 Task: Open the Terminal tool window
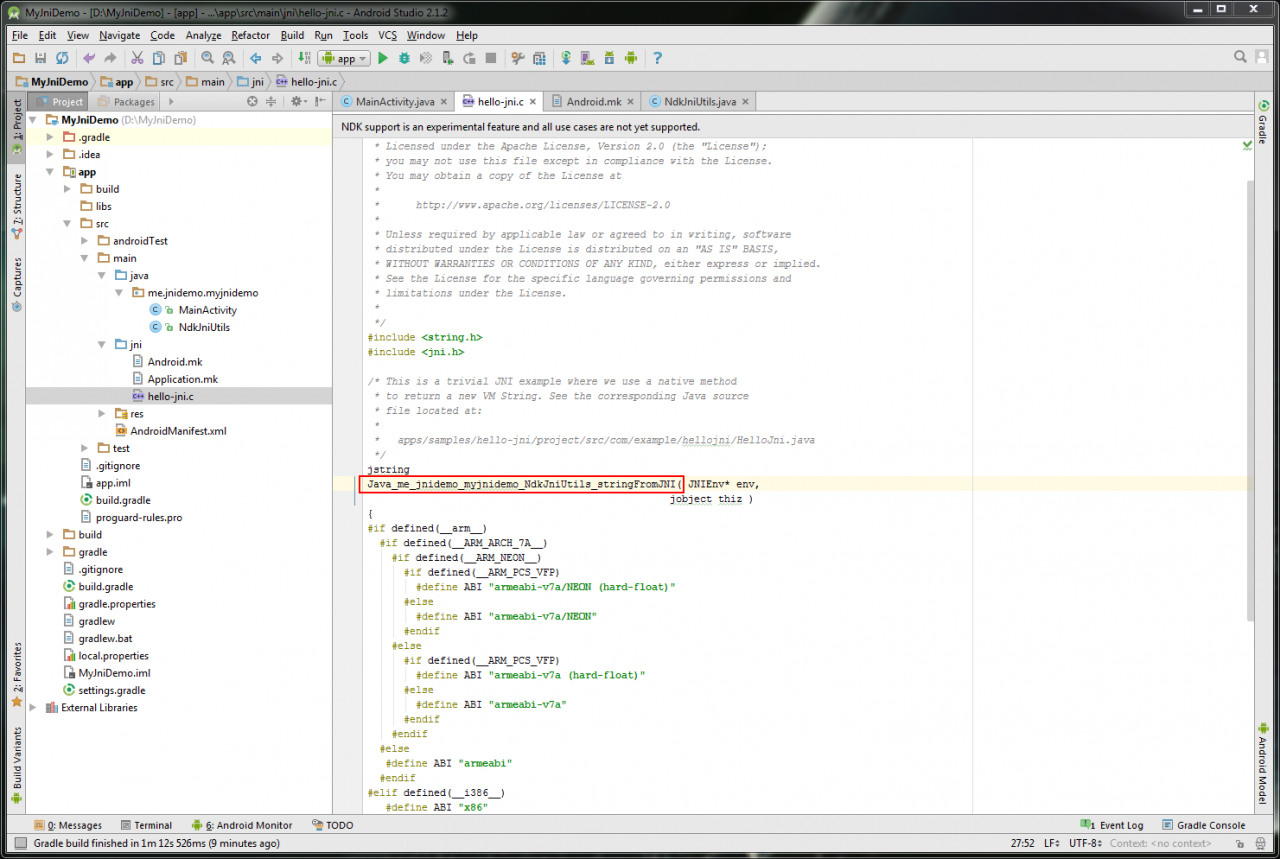click(x=146, y=825)
